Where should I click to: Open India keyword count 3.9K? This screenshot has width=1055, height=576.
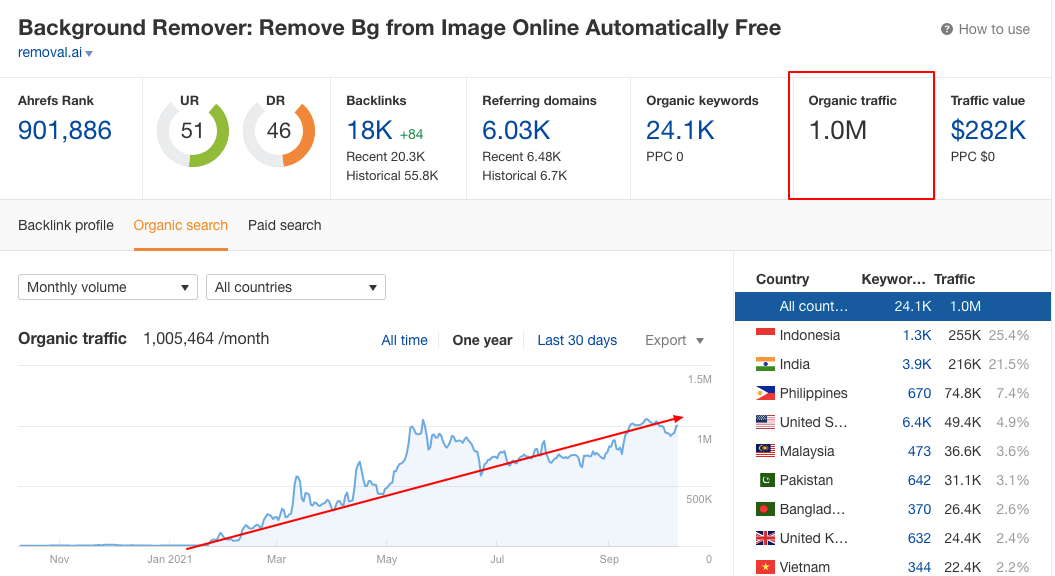coord(917,364)
